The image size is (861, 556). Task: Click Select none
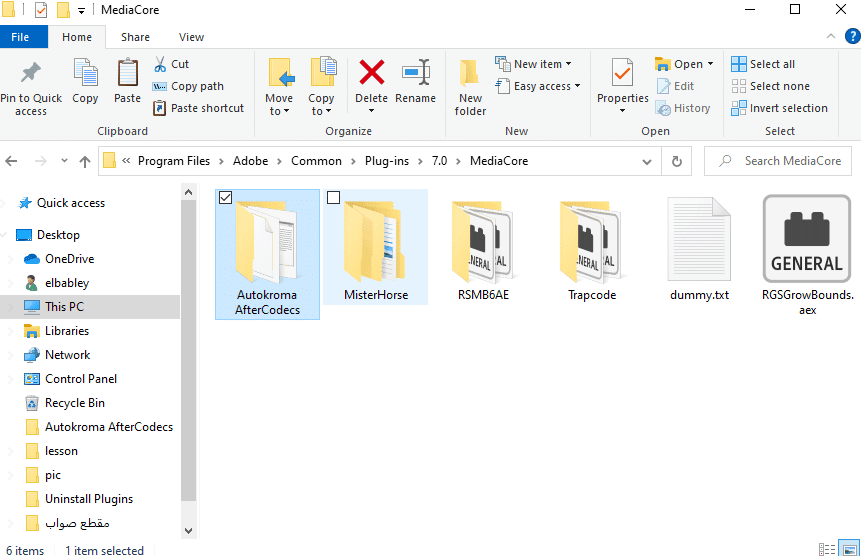click(x=770, y=86)
